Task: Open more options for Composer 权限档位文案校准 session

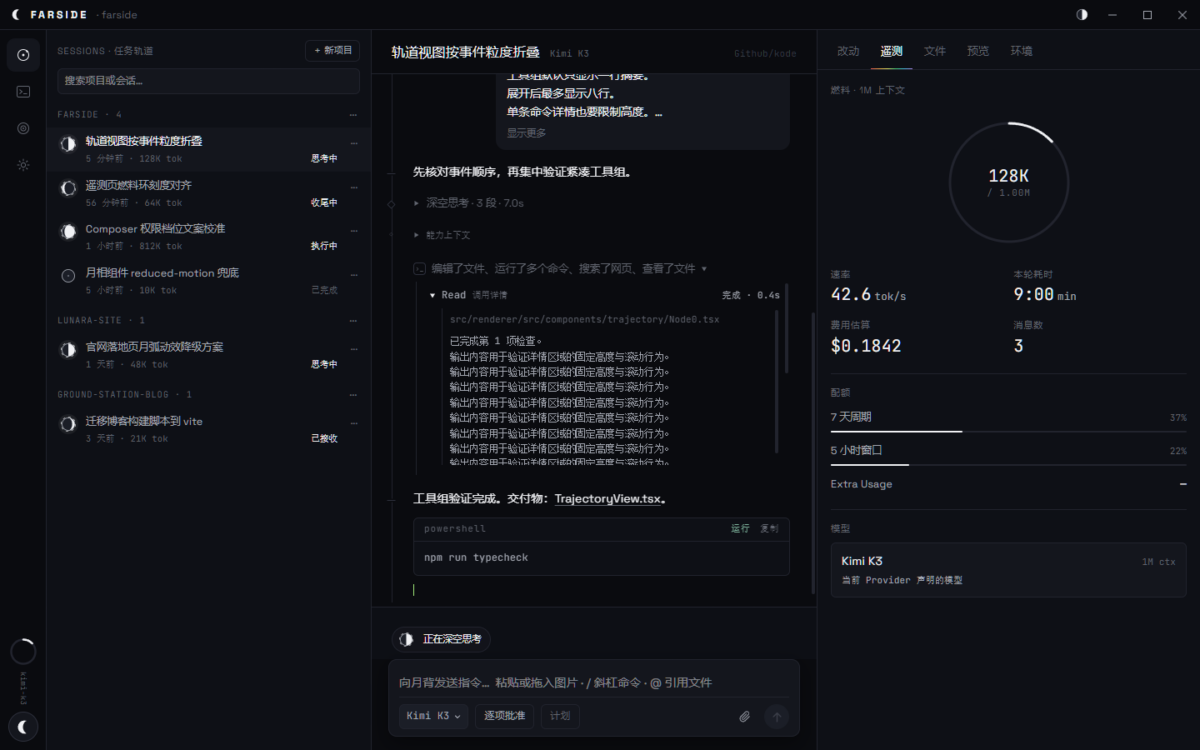Action: (x=353, y=229)
